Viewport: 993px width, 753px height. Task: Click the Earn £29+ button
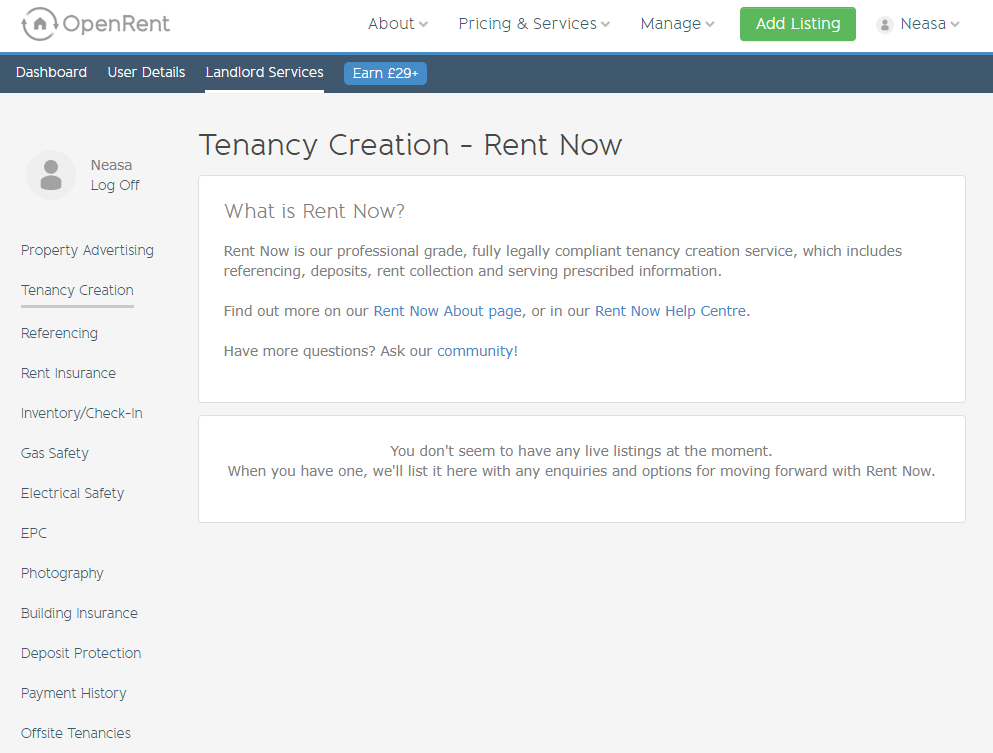point(385,73)
